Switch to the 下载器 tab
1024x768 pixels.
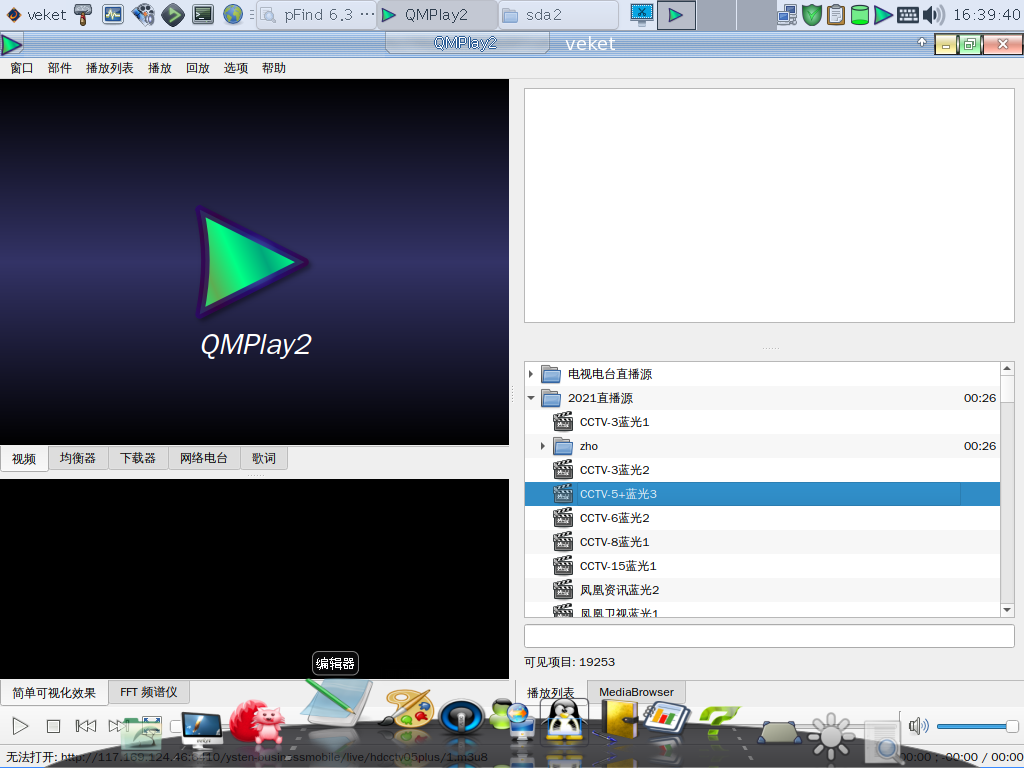138,458
